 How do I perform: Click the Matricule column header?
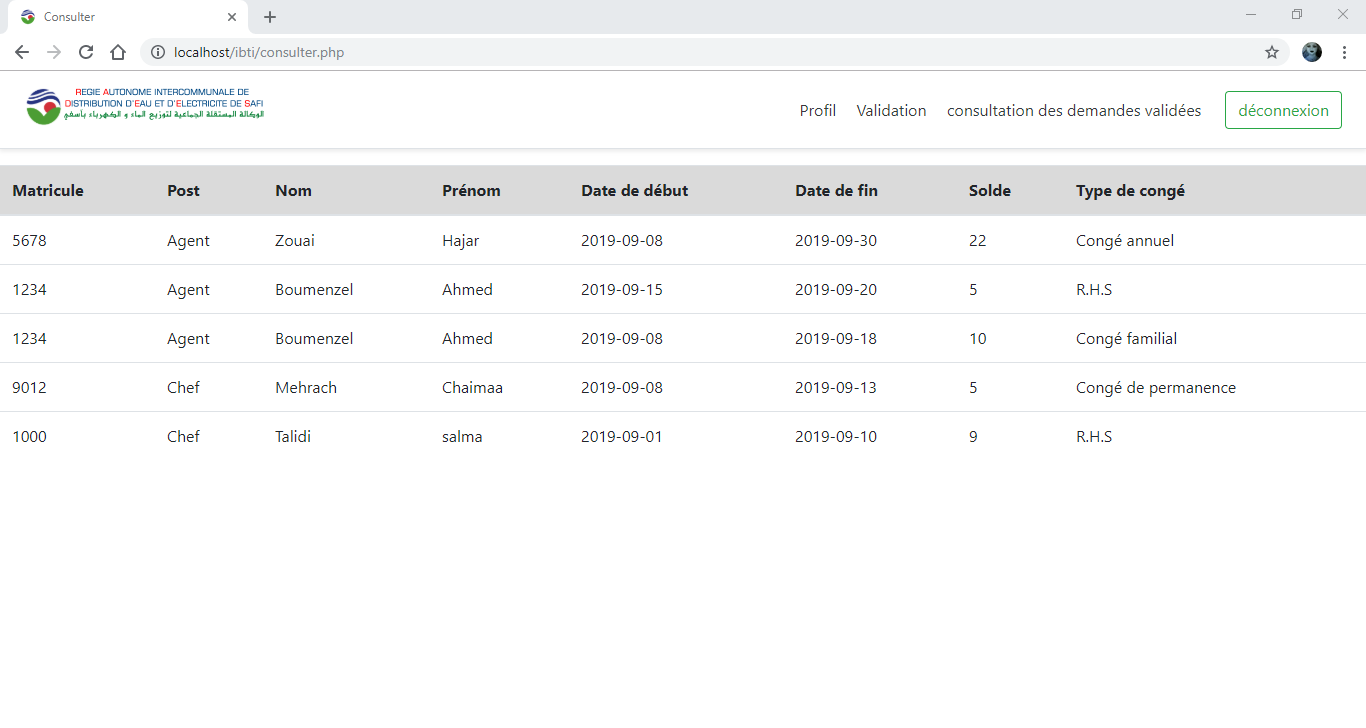pos(47,190)
